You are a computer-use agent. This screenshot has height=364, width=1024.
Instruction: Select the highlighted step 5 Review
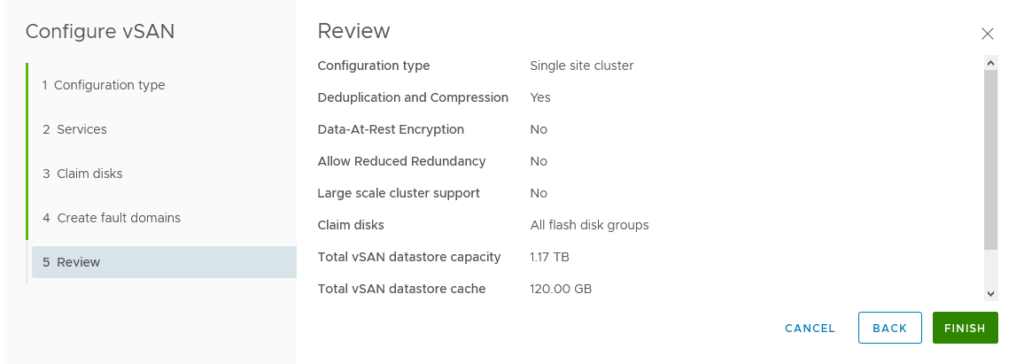[164, 262]
